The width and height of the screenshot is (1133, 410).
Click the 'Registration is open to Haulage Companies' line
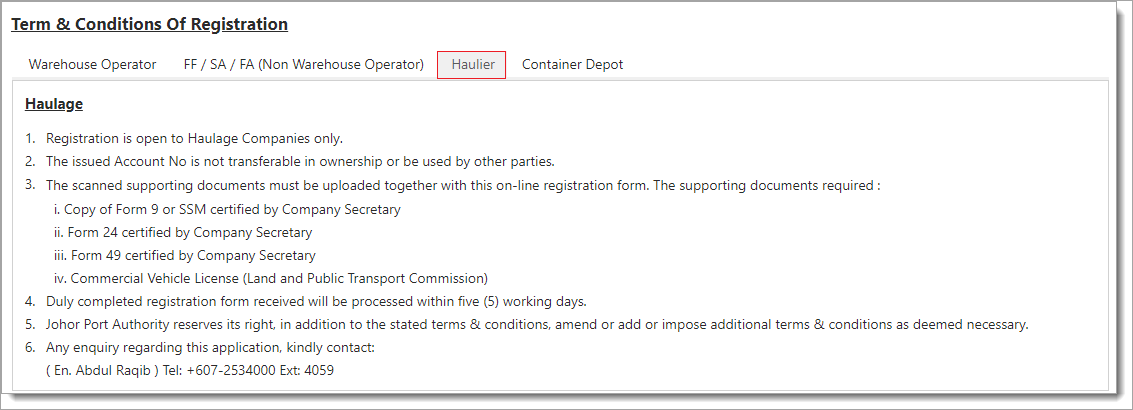click(194, 139)
